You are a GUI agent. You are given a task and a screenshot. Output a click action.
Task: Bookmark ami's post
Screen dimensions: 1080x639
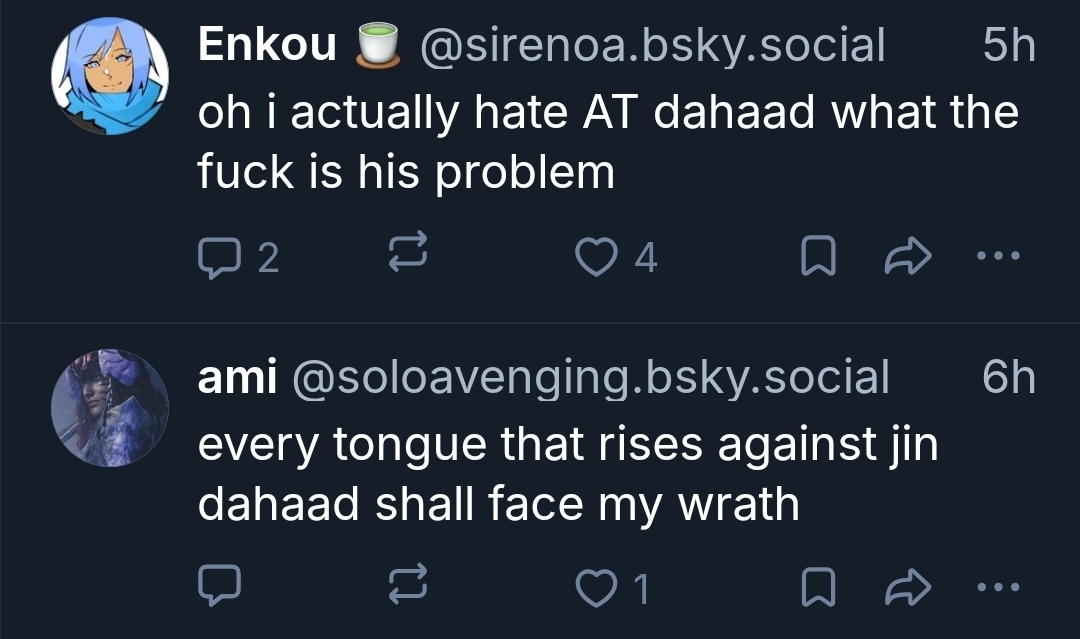[x=819, y=588]
